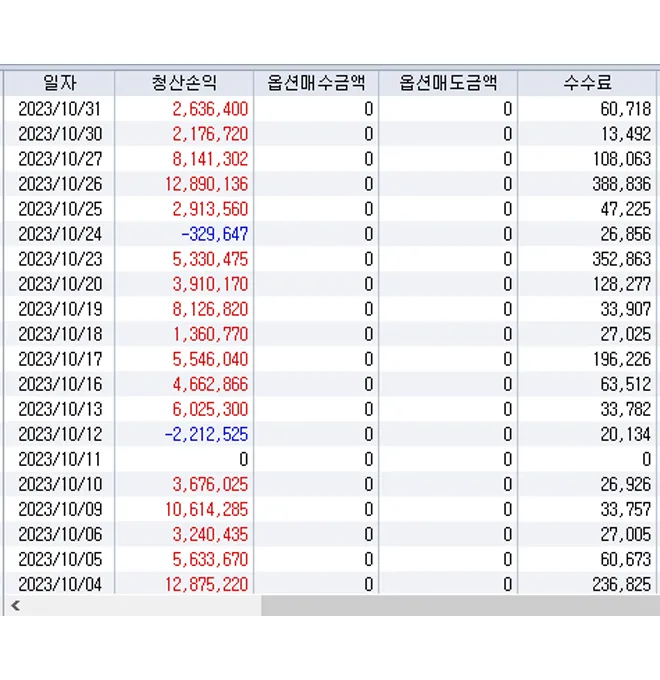Click profit value 3,910,170

pos(210,284)
